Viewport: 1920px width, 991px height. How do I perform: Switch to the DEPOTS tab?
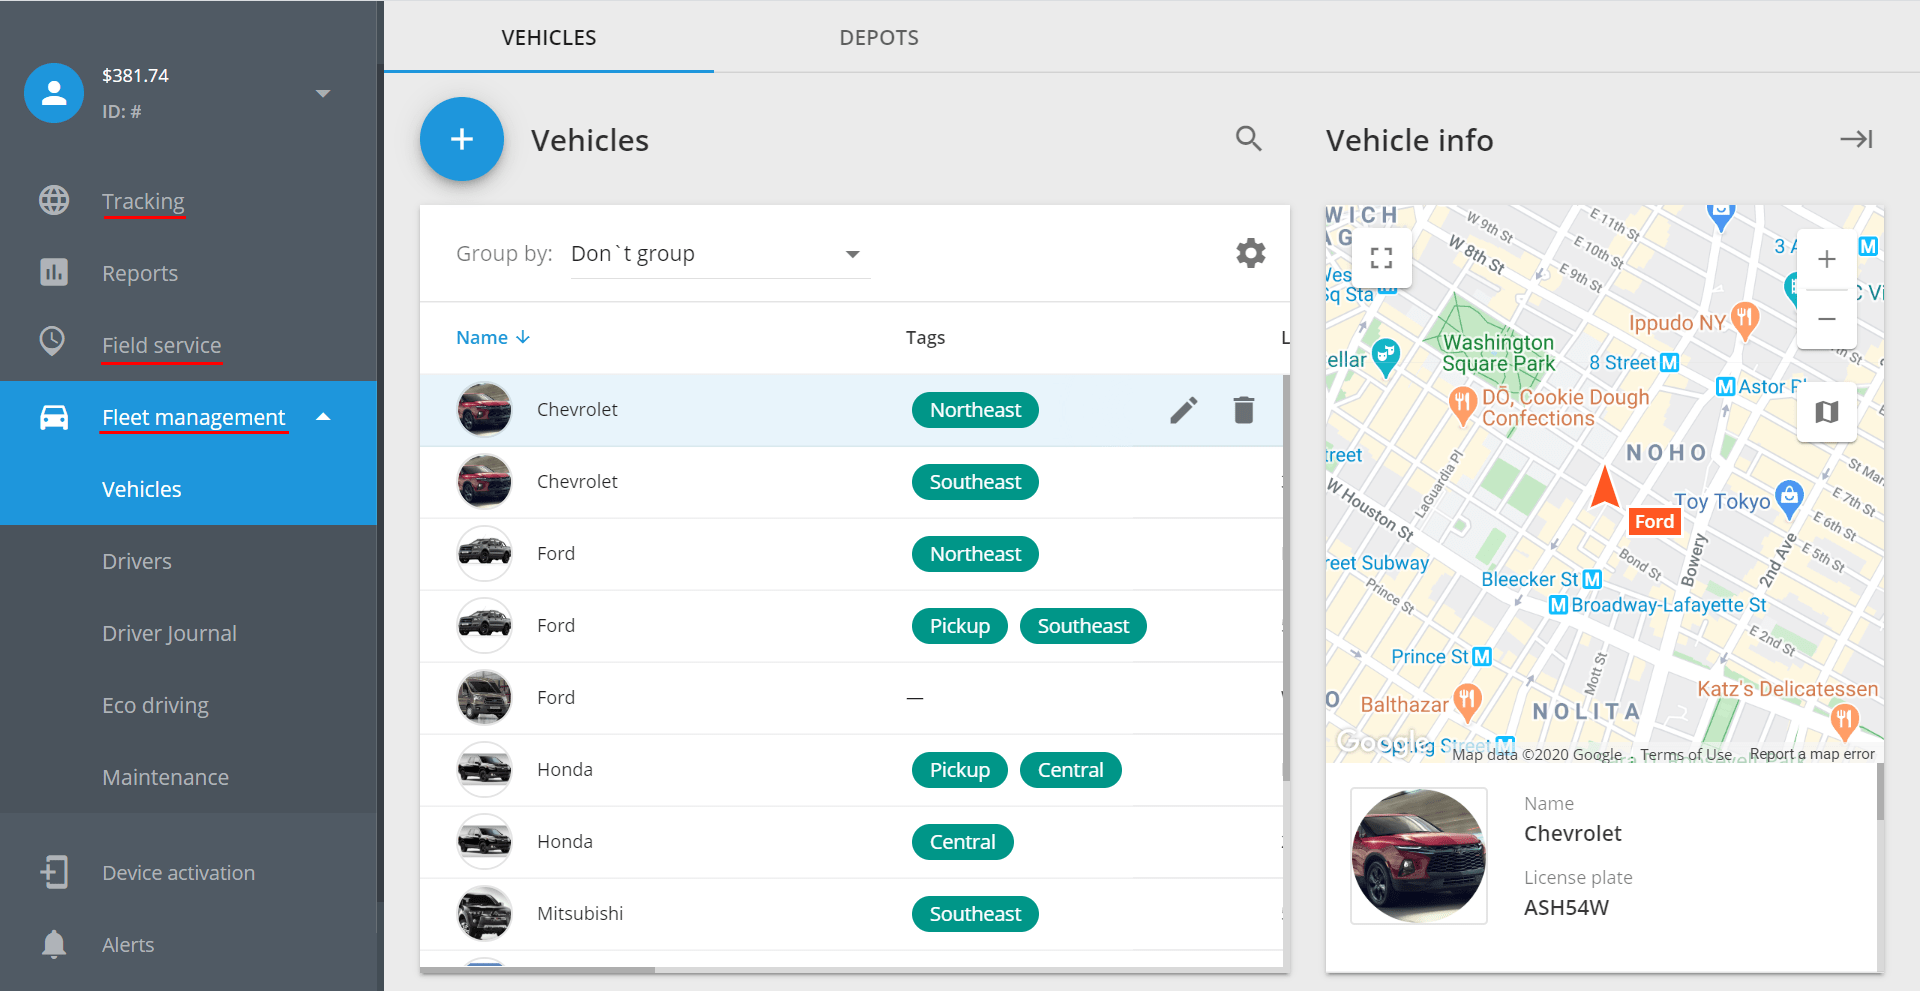coord(879,37)
